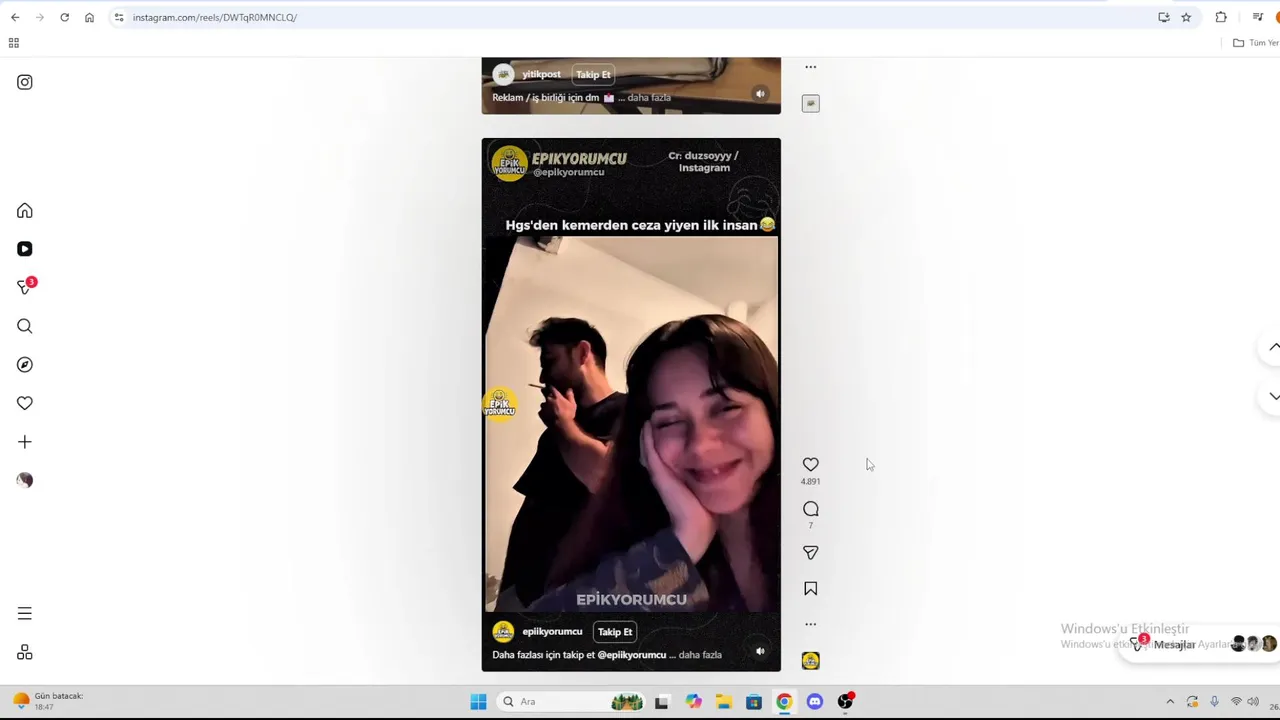The height and width of the screenshot is (720, 1280).
Task: Toggle sound on the yitikpost reel
Action: tap(760, 94)
